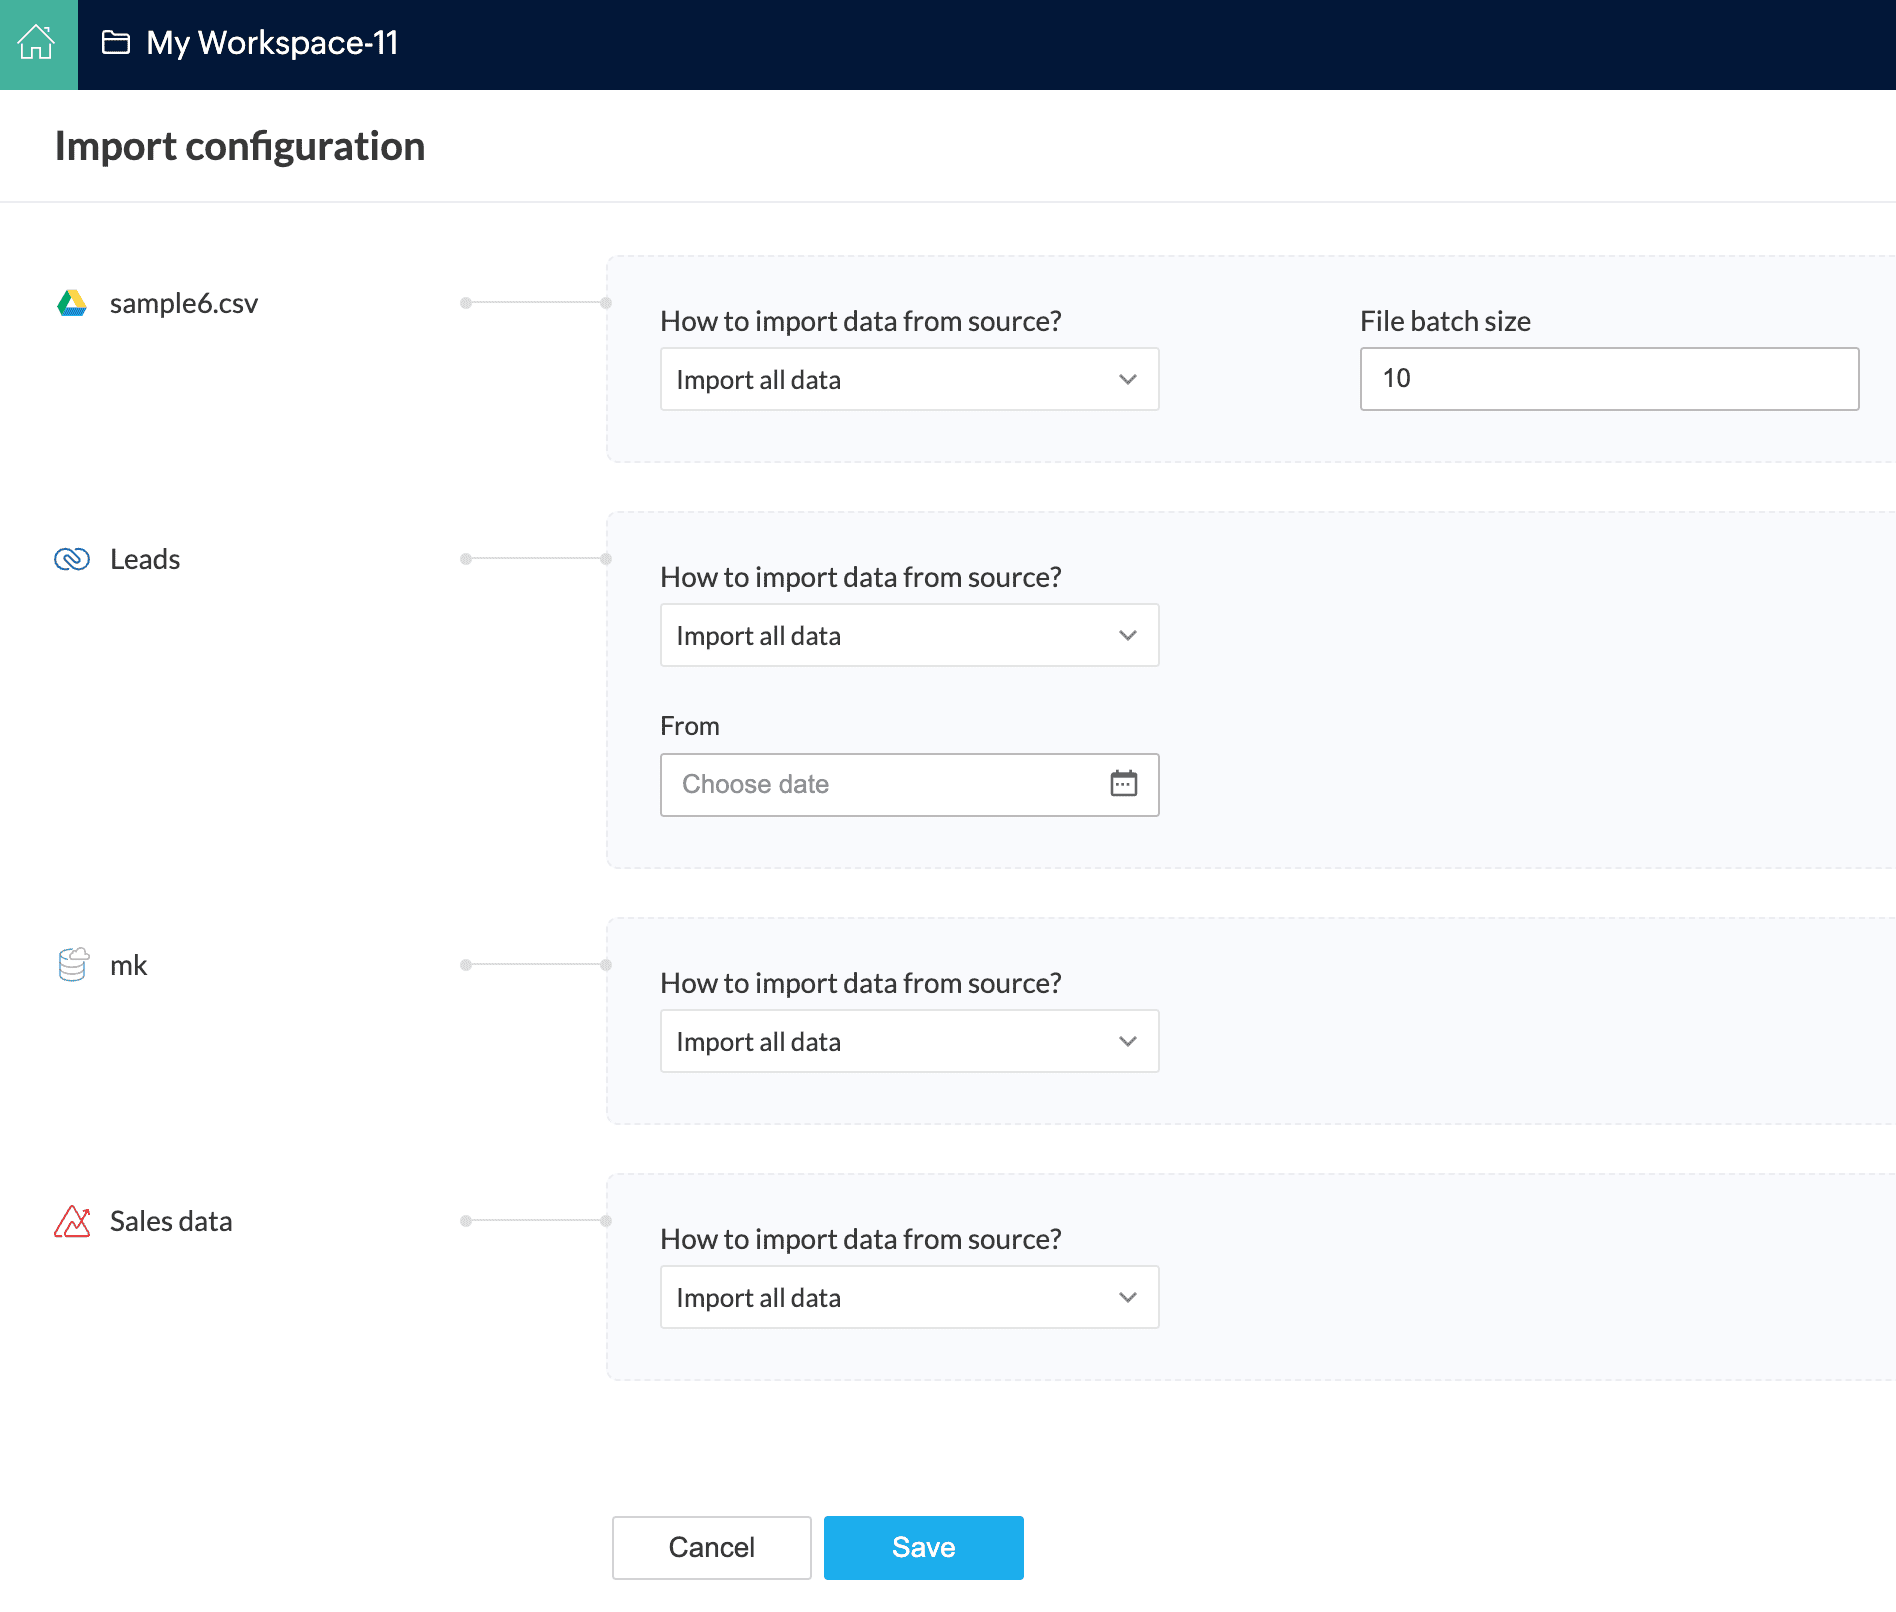
Task: Click the analytics chart icon beside Sales data
Action: 72,1221
